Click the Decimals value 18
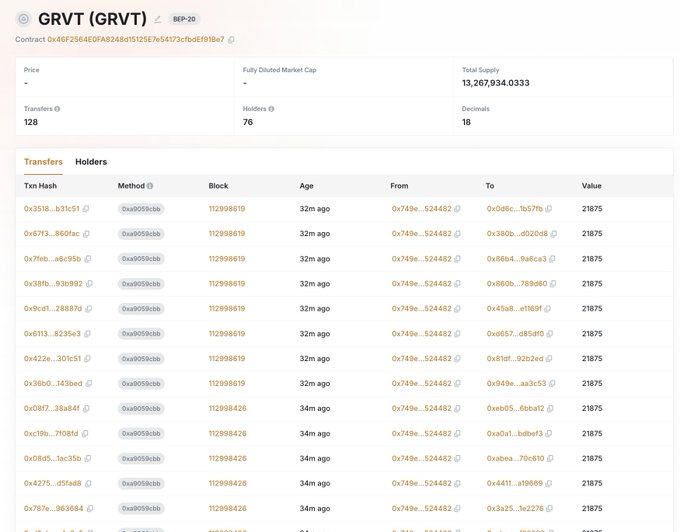Image resolution: width=680 pixels, height=532 pixels. click(466, 122)
